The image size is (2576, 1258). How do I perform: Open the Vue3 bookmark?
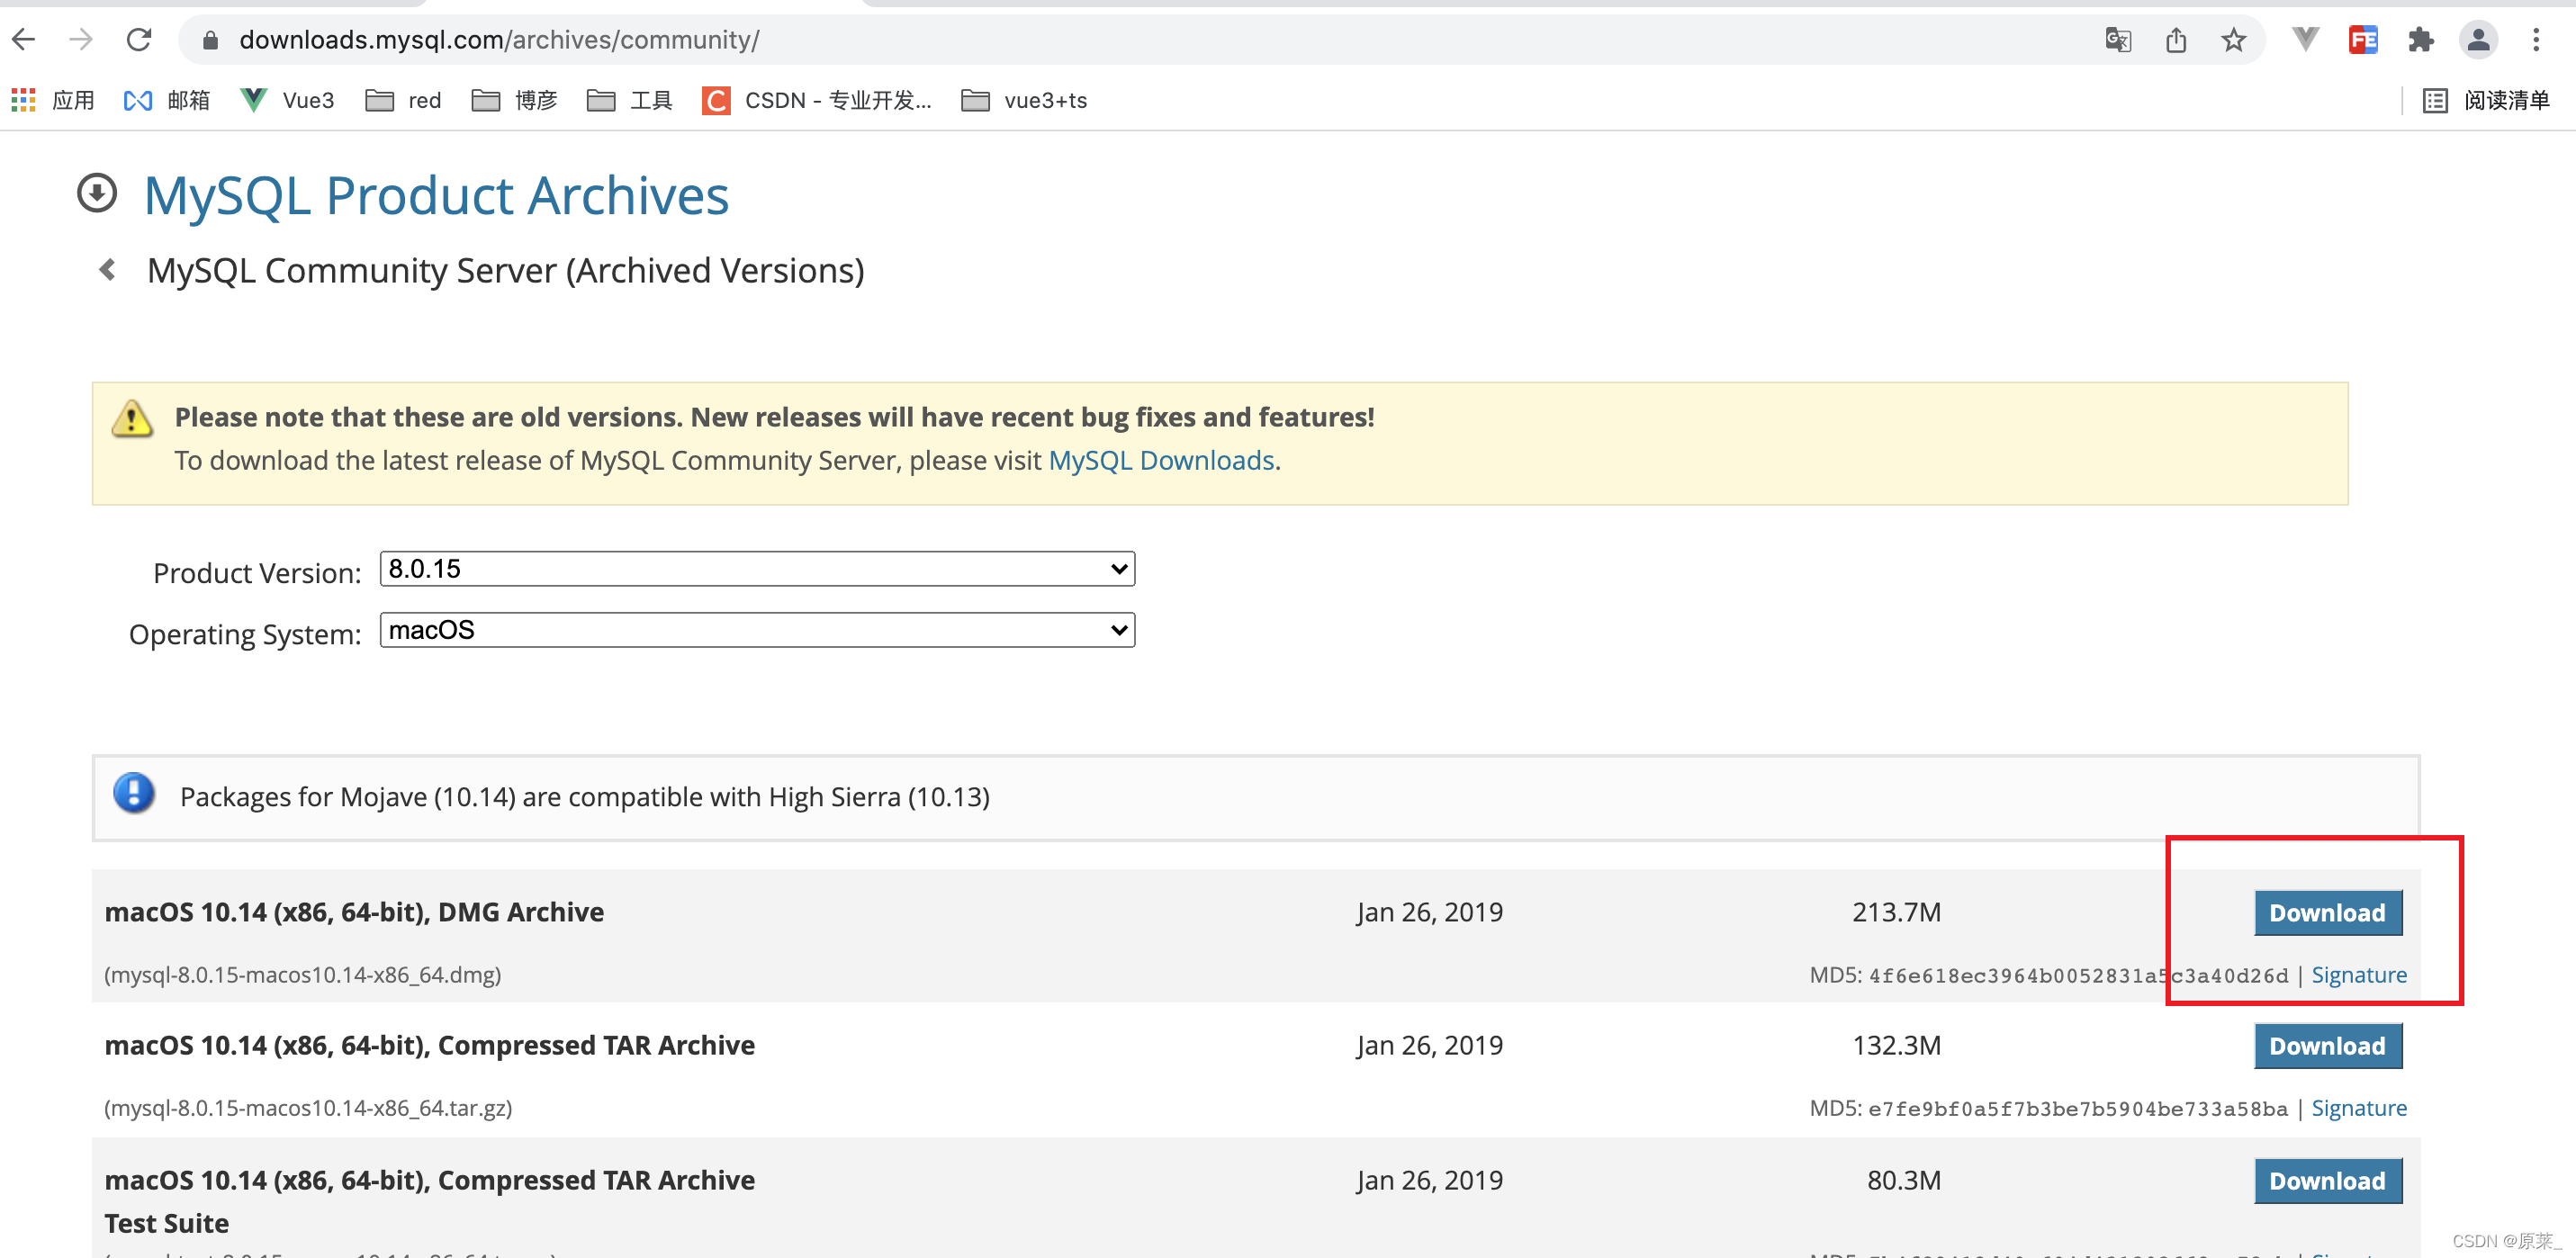coord(288,100)
